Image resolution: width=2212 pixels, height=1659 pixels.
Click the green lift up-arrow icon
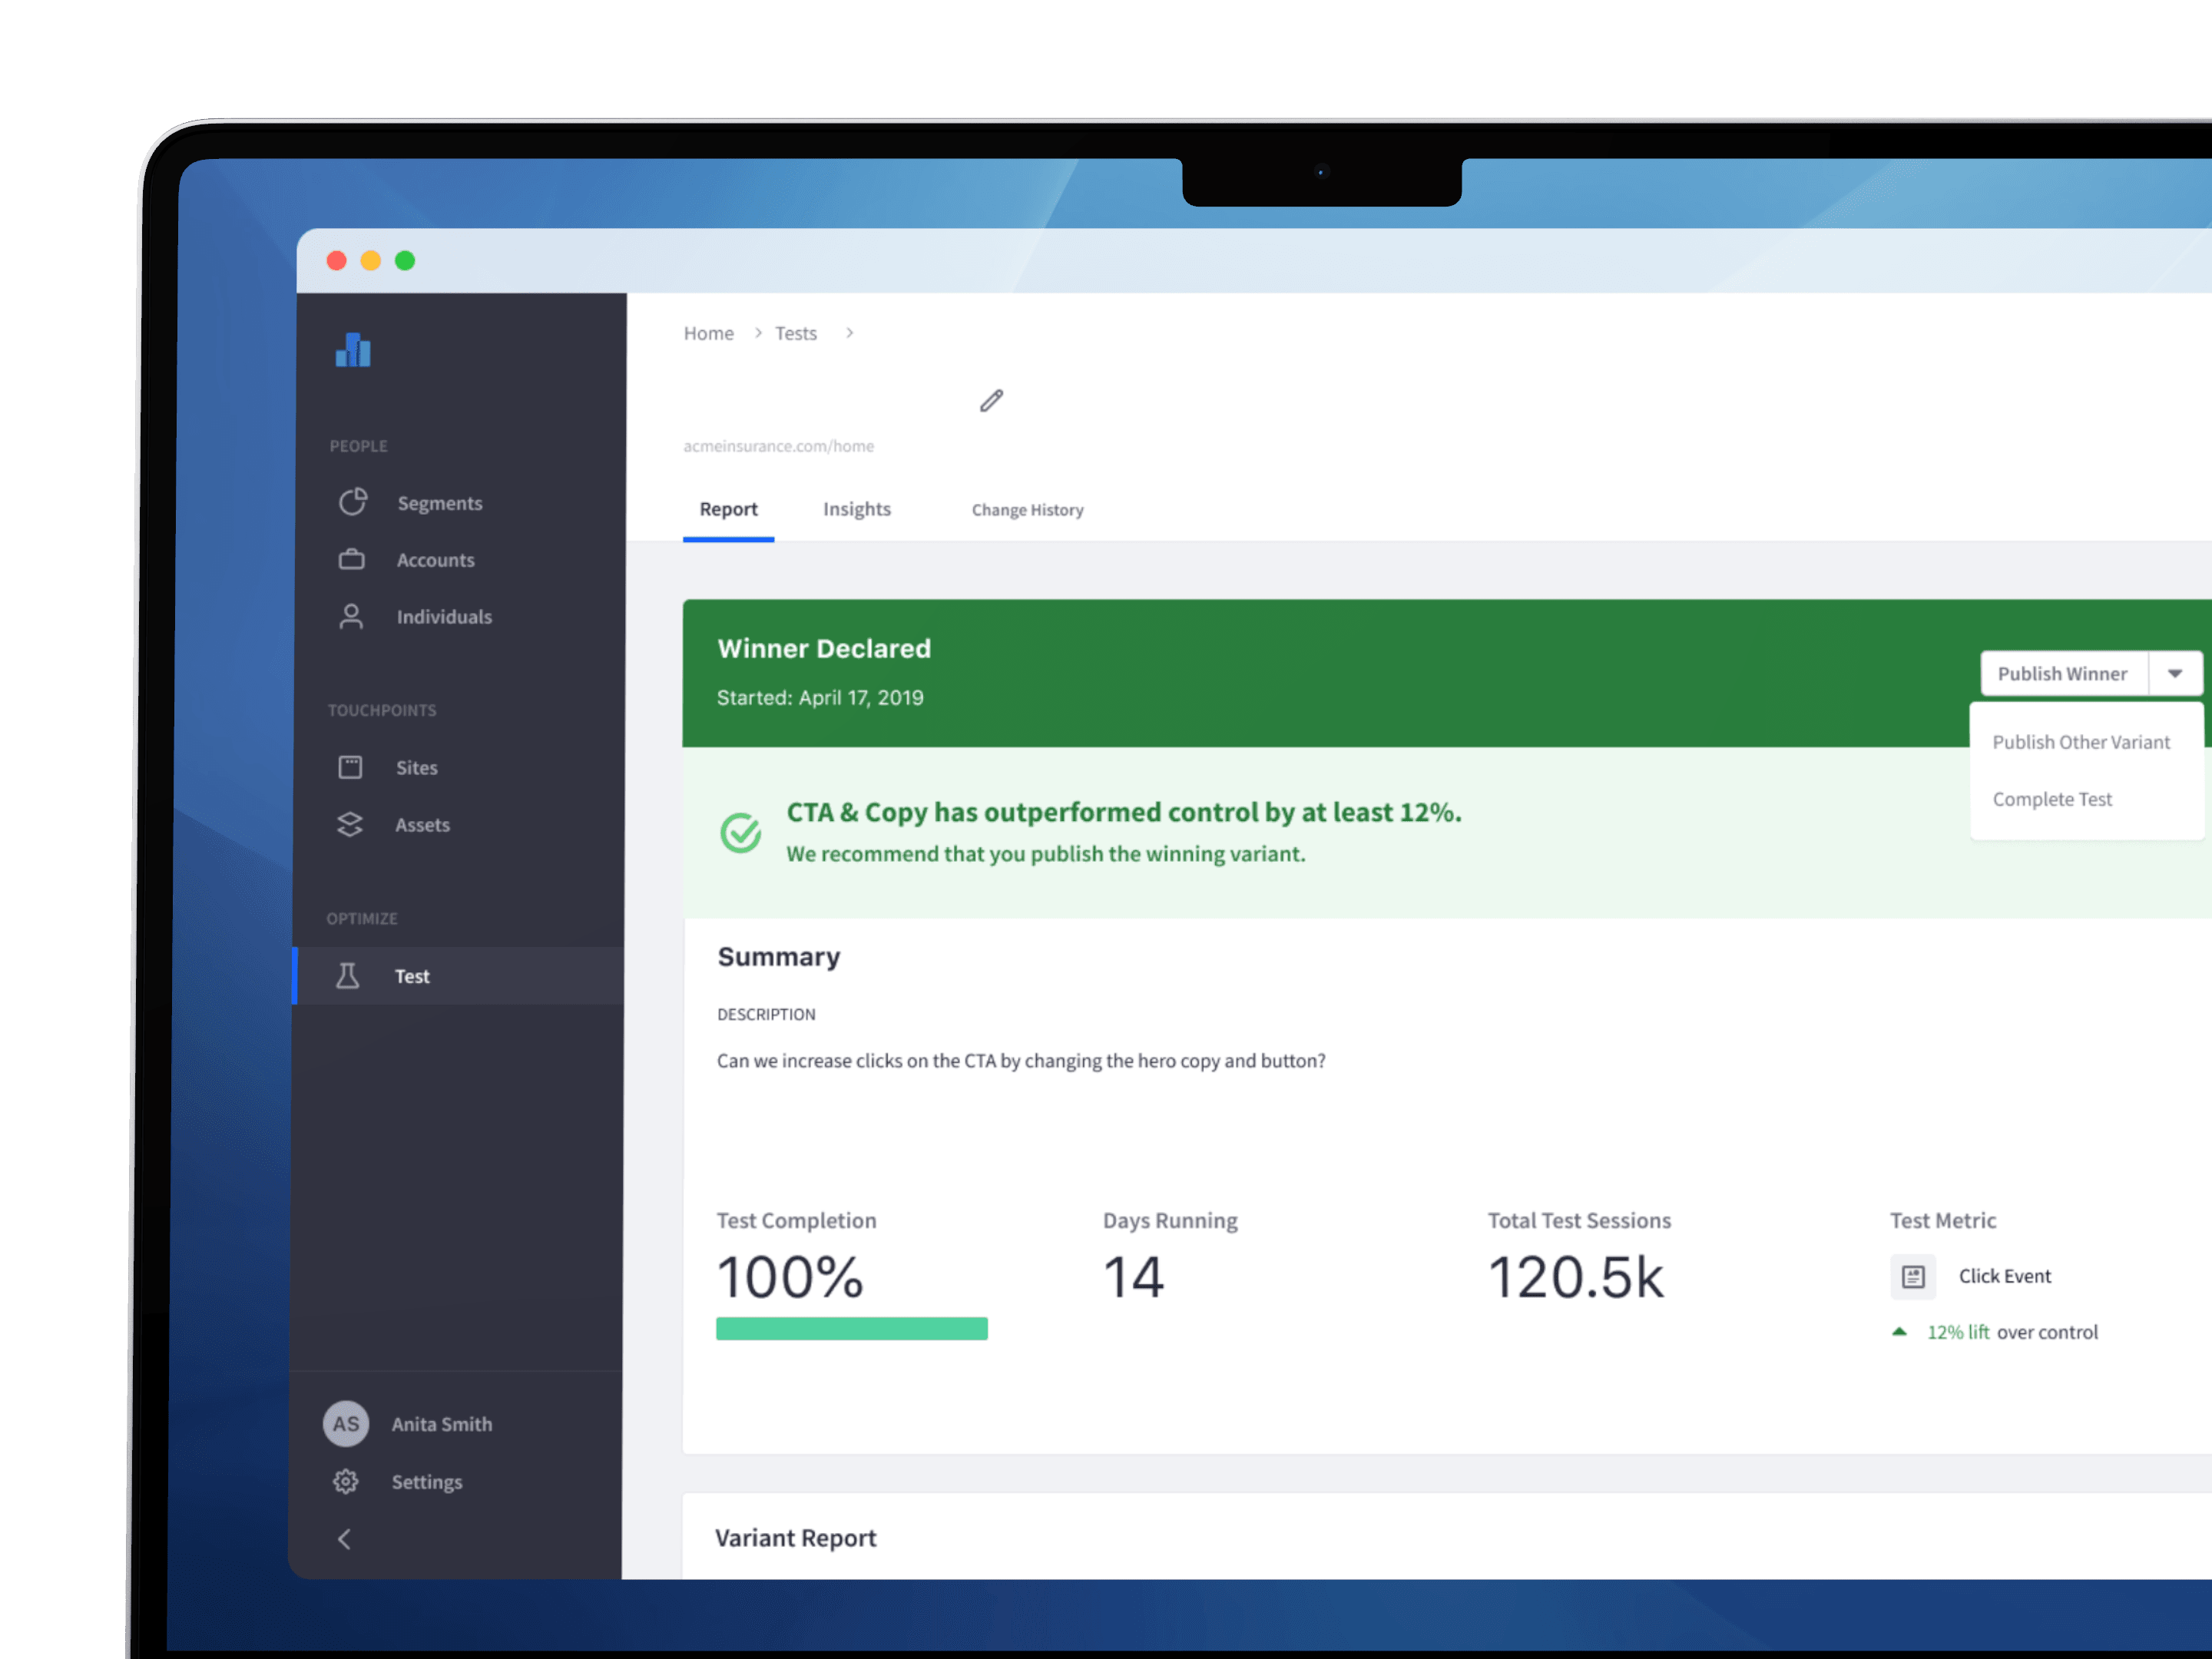coord(1899,1332)
